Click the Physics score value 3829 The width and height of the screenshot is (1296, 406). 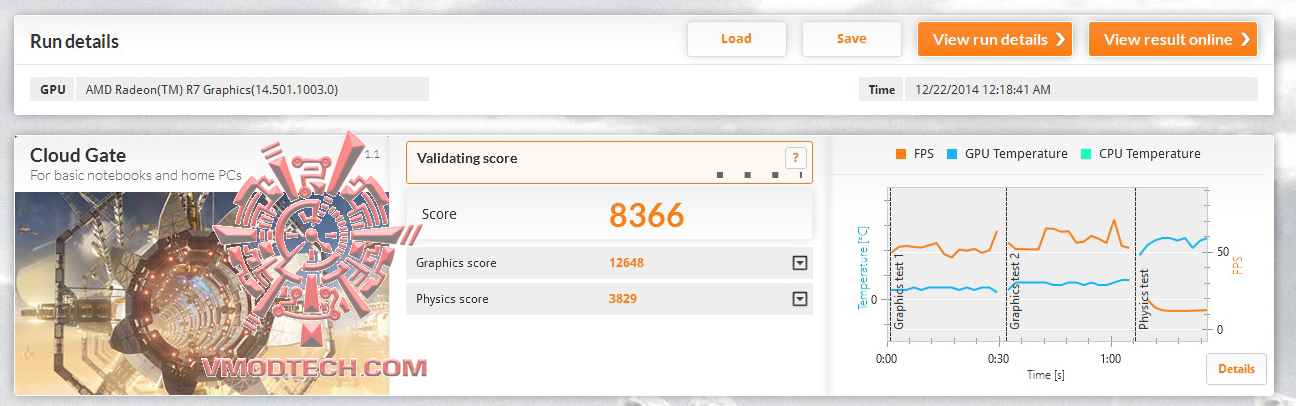click(x=623, y=299)
